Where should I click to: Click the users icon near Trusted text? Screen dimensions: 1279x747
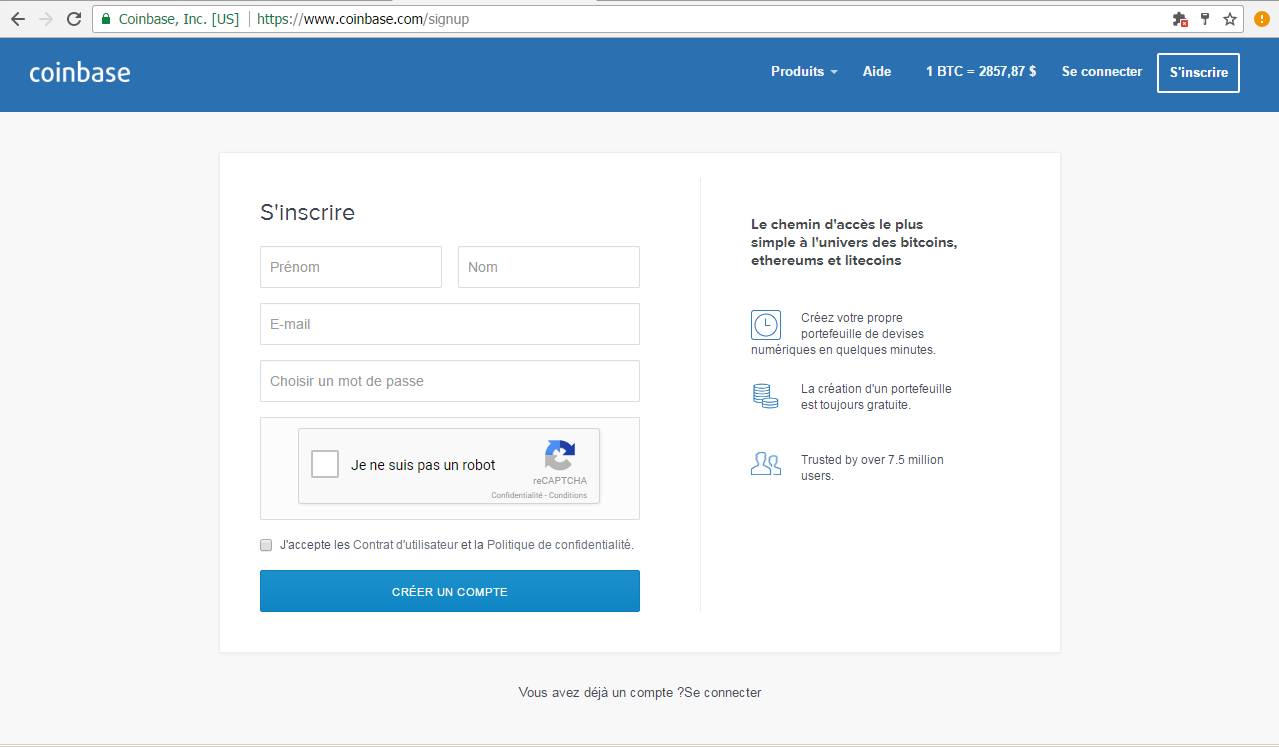pyautogui.click(x=766, y=463)
